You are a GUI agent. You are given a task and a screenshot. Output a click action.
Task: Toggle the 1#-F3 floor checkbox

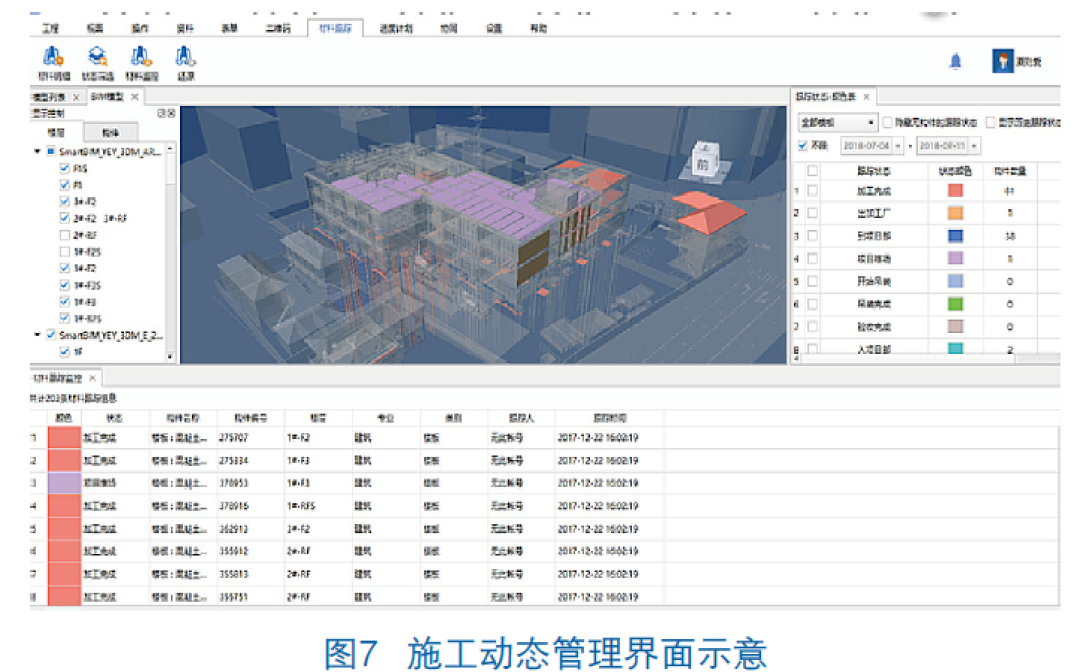(x=64, y=302)
